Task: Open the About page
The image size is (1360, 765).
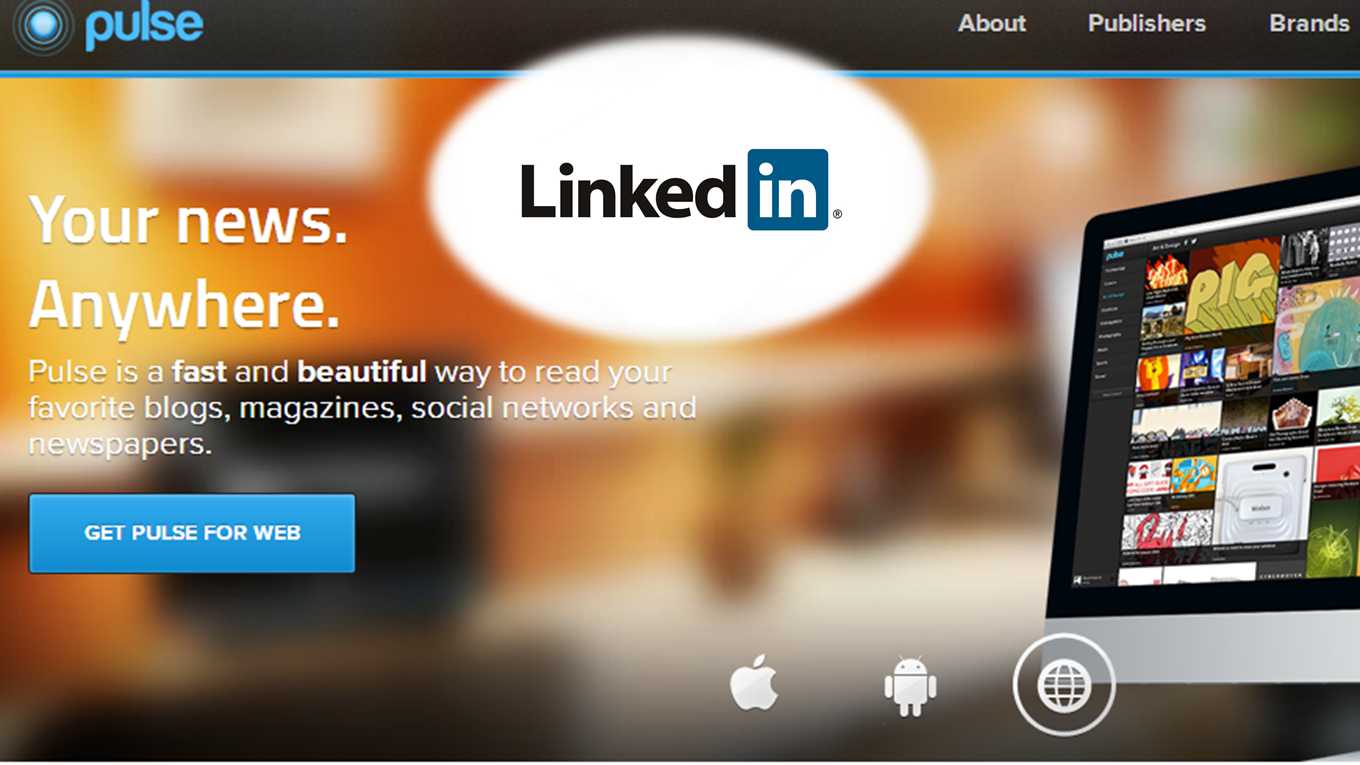Action: click(x=992, y=23)
